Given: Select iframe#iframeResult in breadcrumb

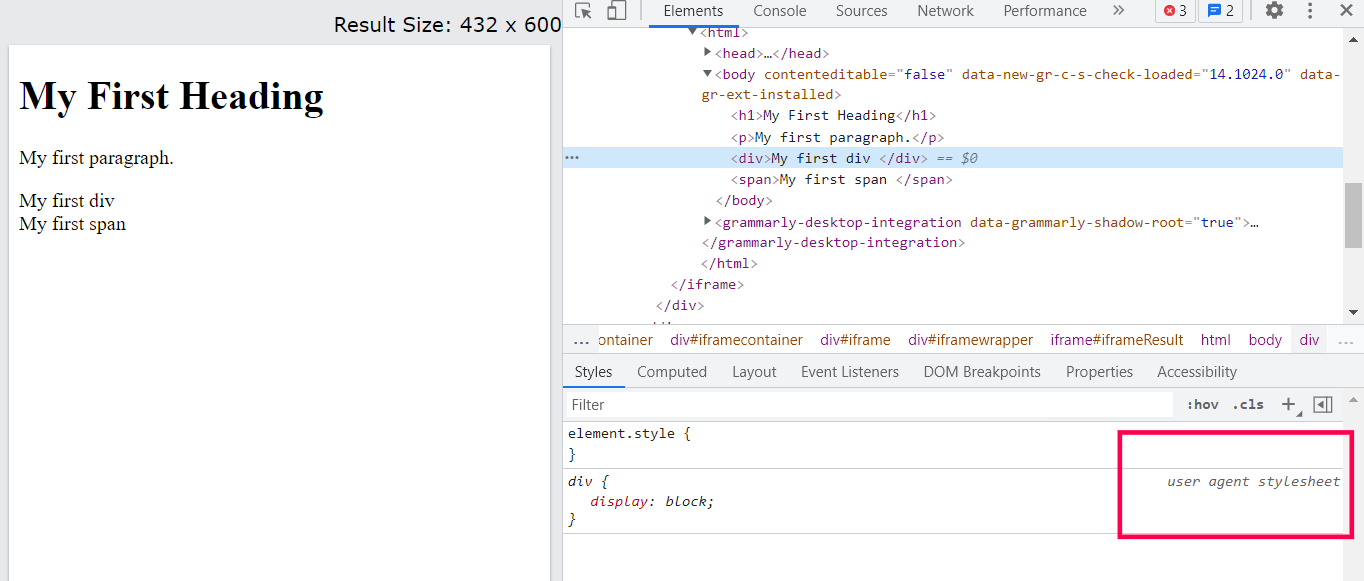Looking at the screenshot, I should [1117, 340].
